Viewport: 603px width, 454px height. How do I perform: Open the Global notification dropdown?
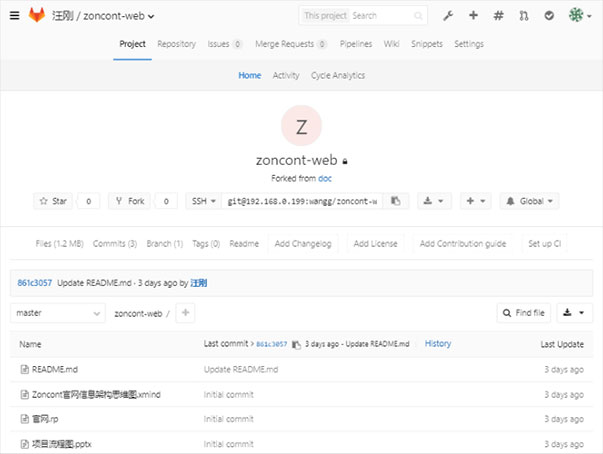pos(529,201)
